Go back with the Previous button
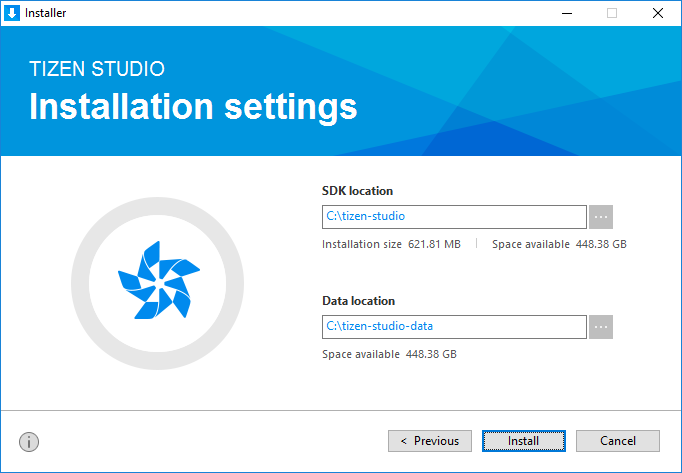682x473 pixels. point(429,441)
